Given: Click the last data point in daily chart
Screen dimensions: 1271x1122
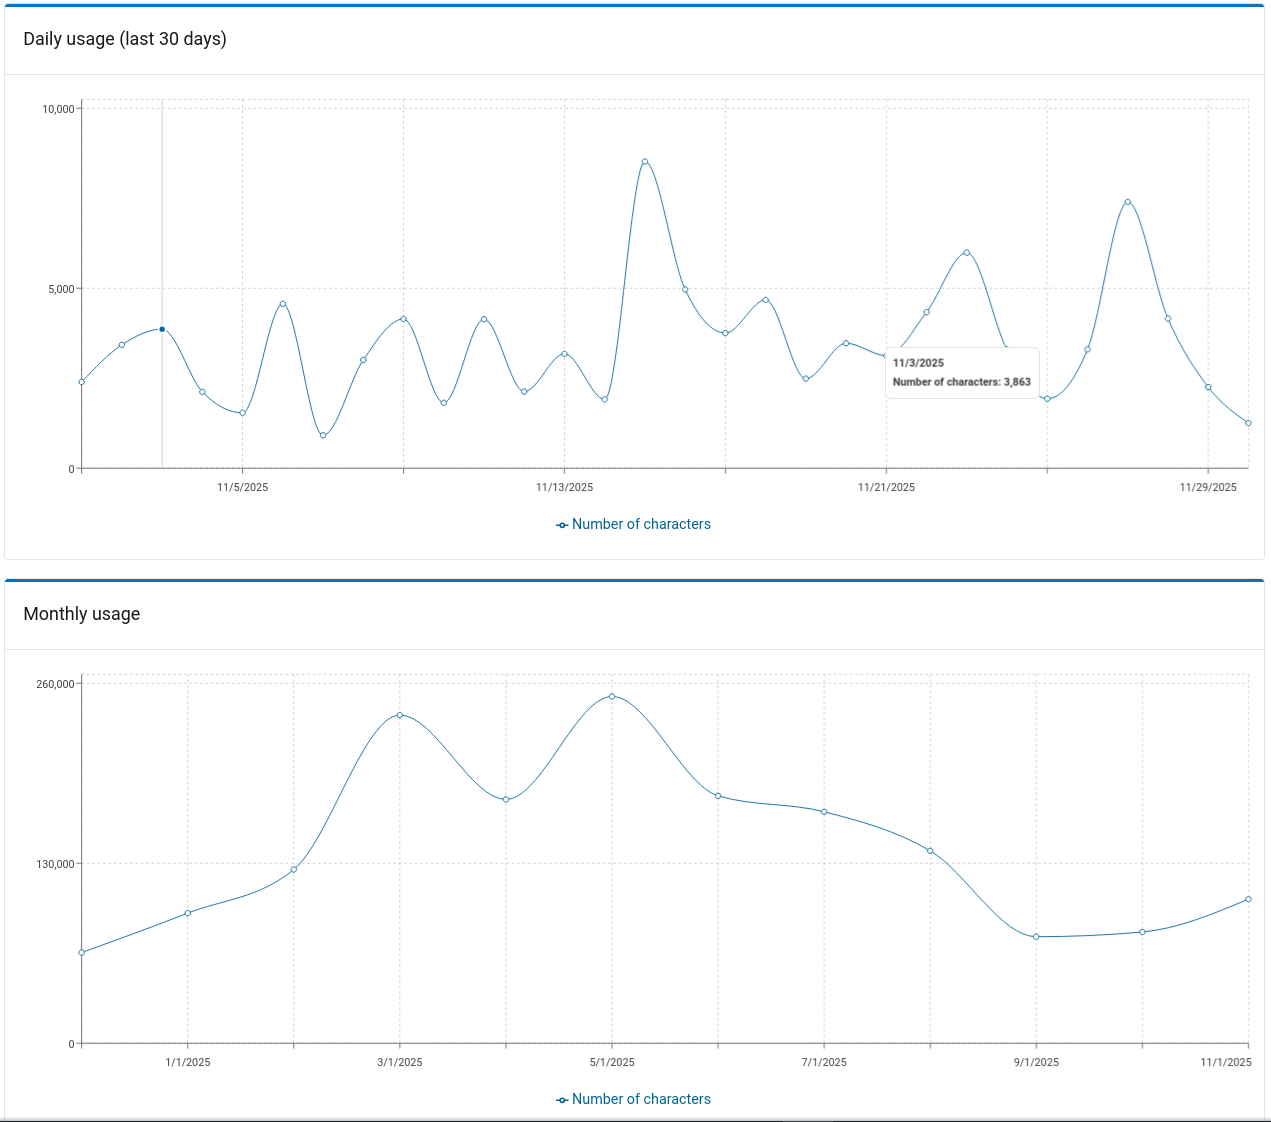Looking at the screenshot, I should point(1248,423).
